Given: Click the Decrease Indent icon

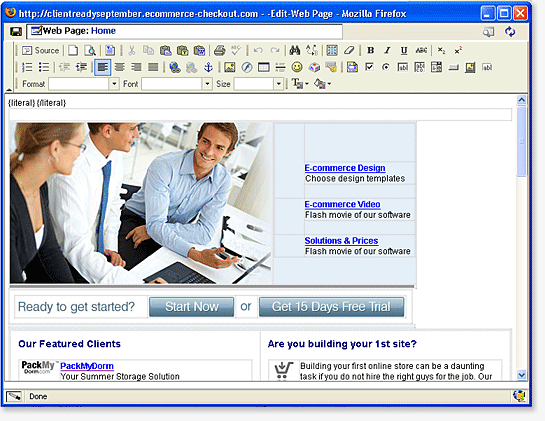Looking at the screenshot, I should 65,67.
